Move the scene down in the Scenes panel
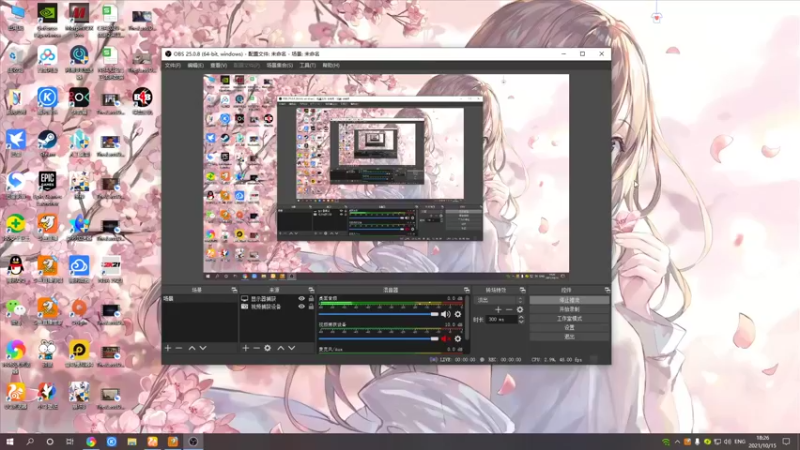This screenshot has width=800, height=450. pyautogui.click(x=203, y=348)
